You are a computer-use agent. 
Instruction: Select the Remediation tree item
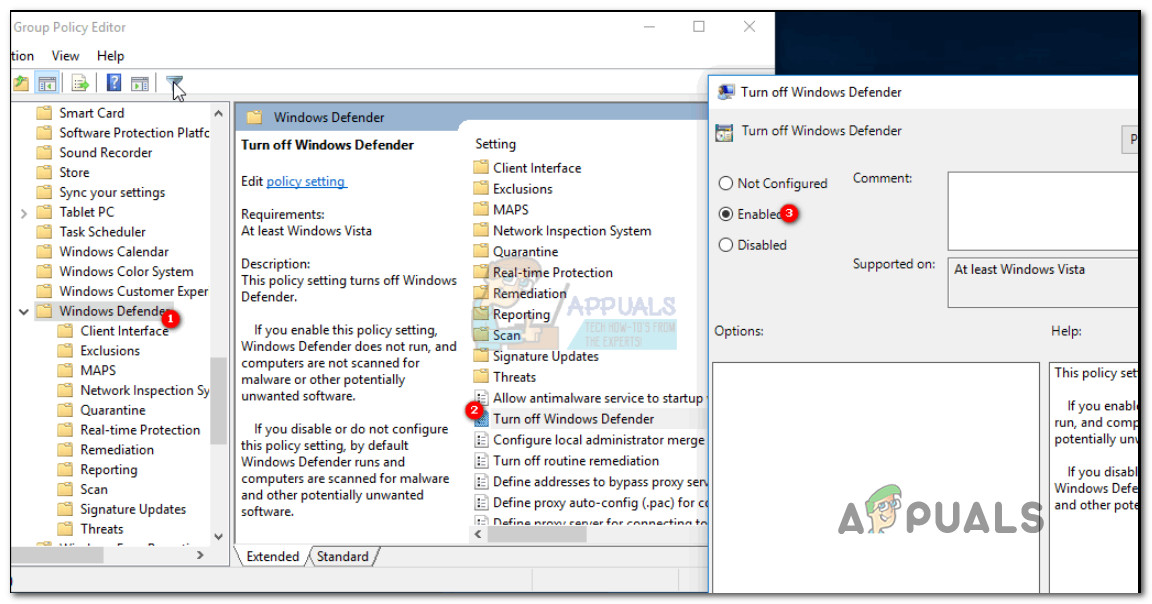tap(117, 450)
